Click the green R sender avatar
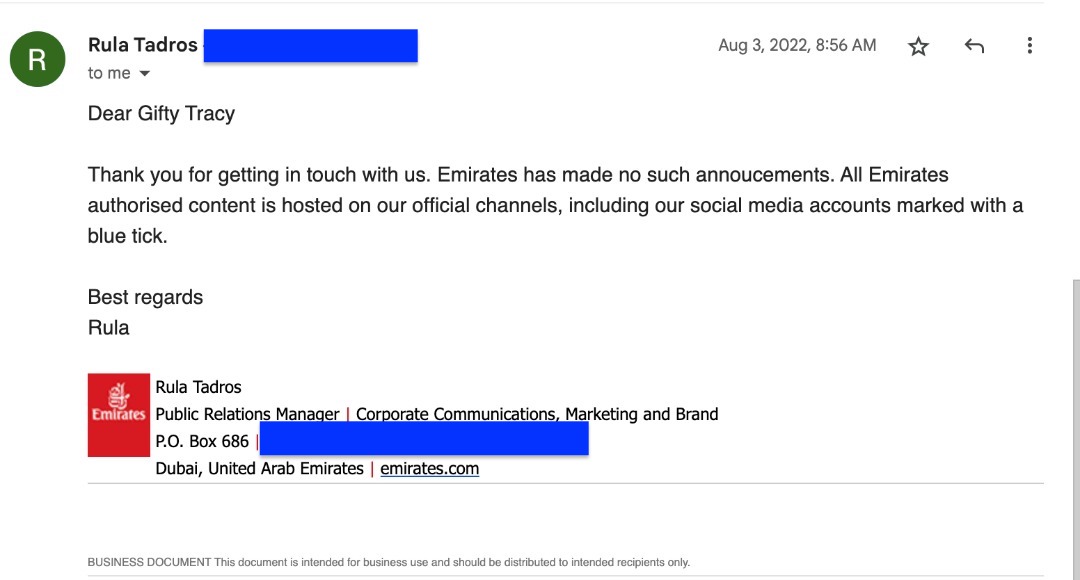This screenshot has height=580, width=1080. [37, 59]
